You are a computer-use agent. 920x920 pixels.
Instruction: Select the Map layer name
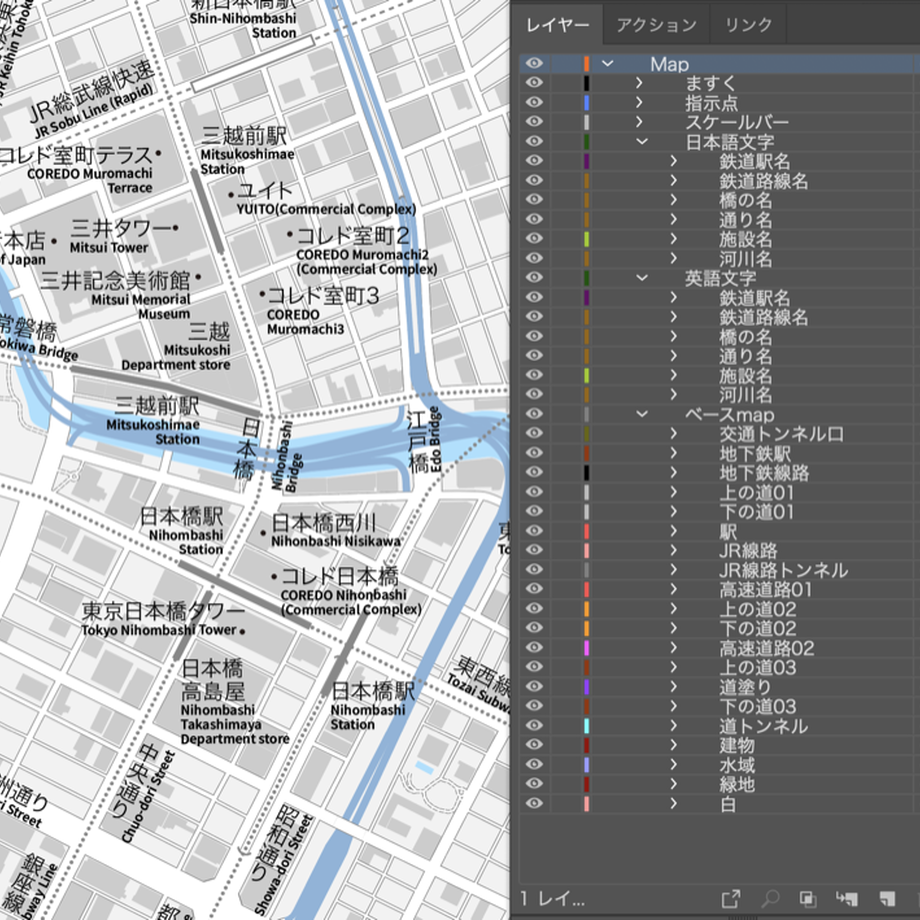(x=669, y=64)
